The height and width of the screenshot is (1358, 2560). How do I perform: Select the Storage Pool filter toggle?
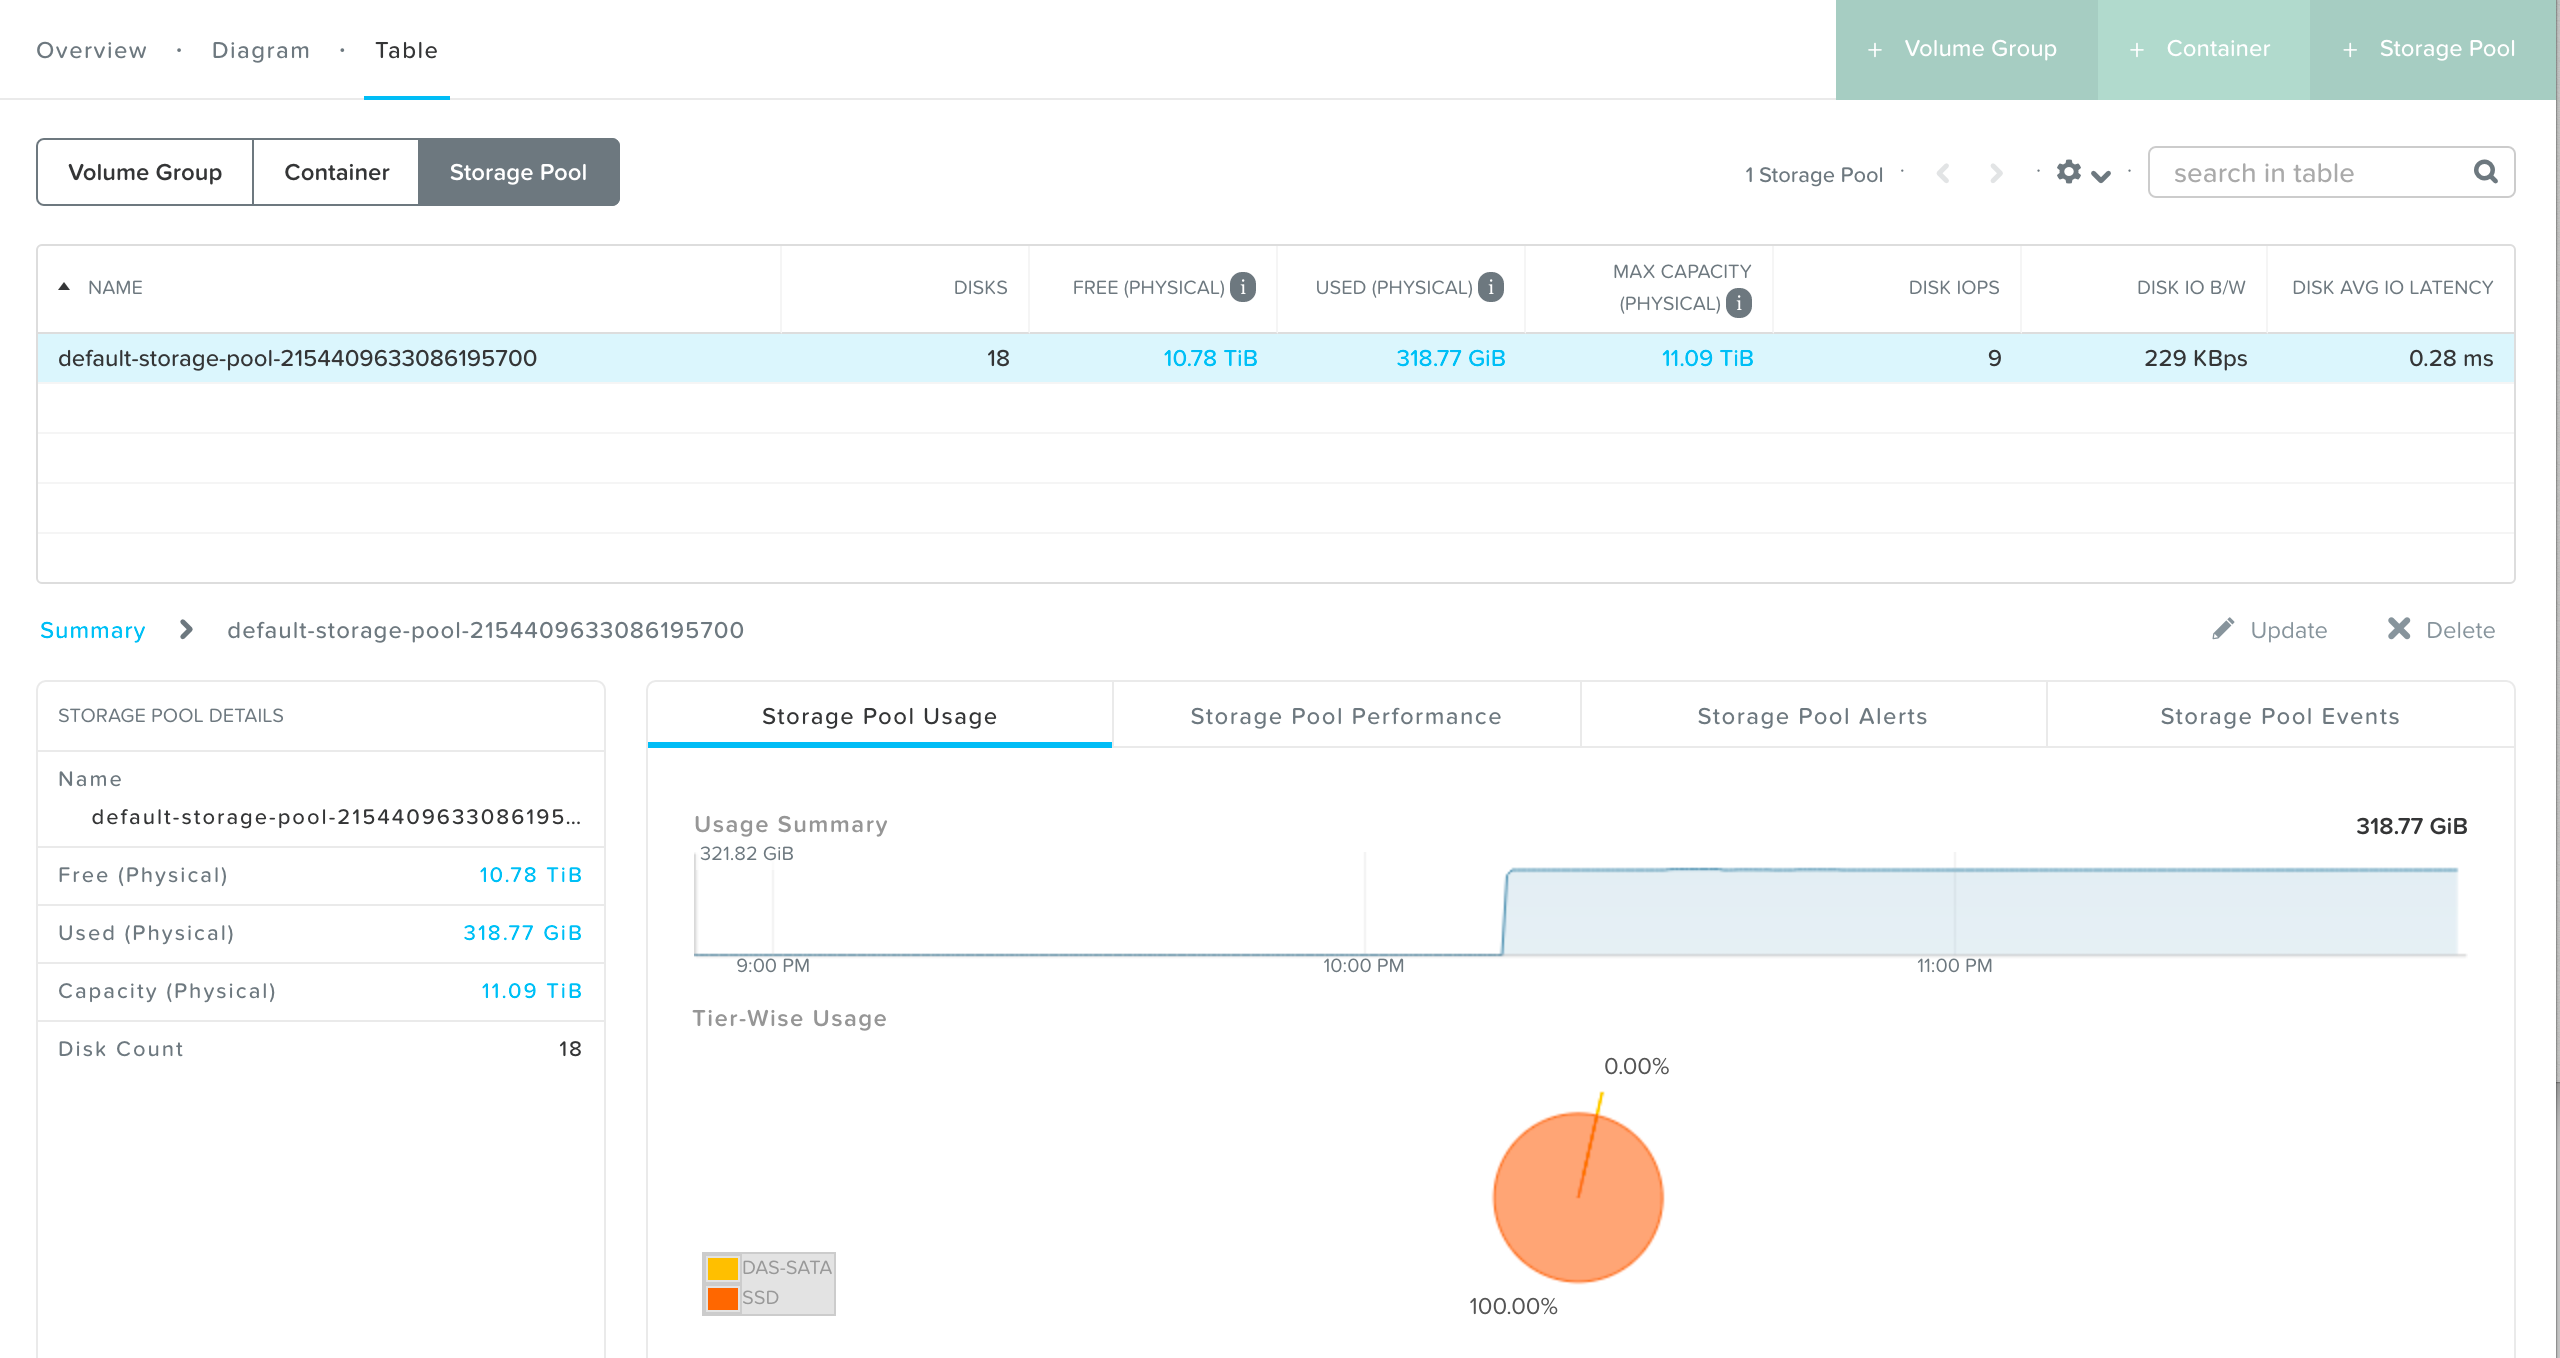[518, 171]
